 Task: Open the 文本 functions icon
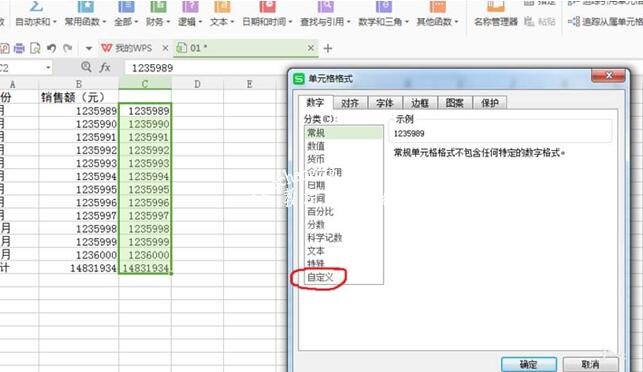tap(222, 6)
